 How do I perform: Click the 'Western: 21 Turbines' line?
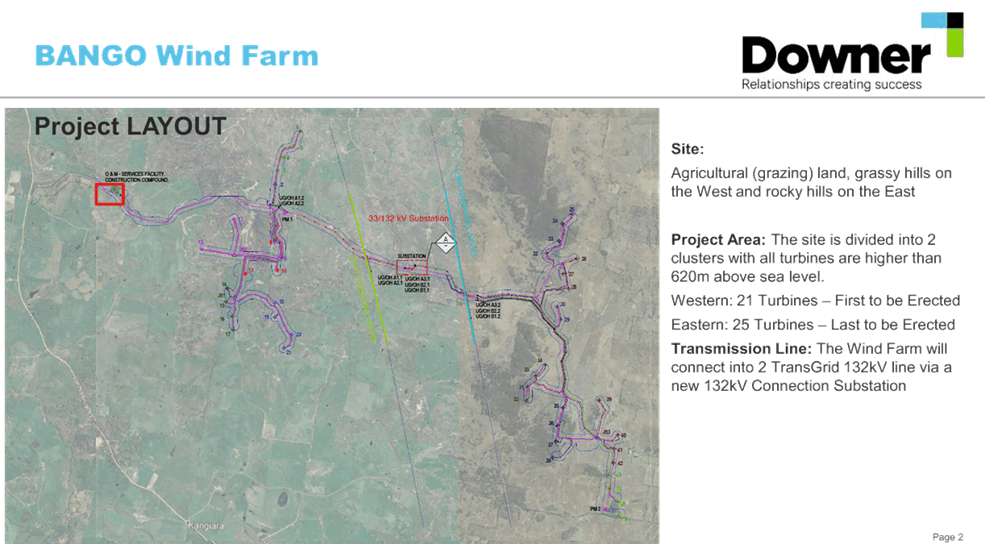coord(815,301)
